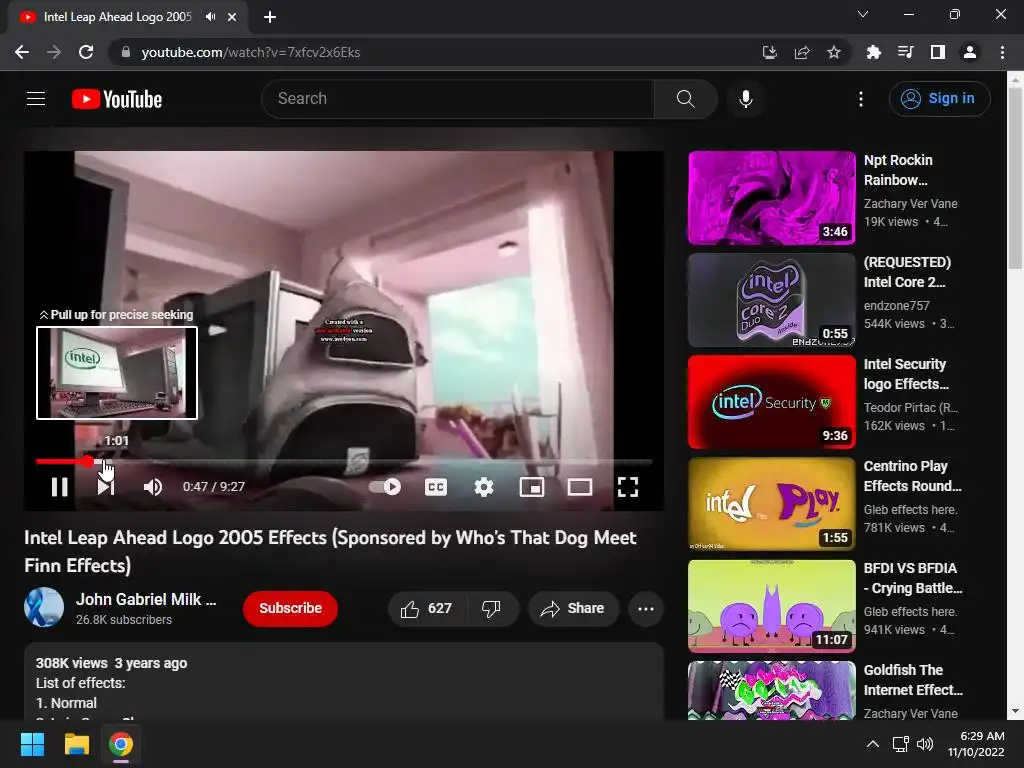Viewport: 1024px width, 768px height.
Task: Open YouTube settings three-dot menu
Action: tap(861, 99)
